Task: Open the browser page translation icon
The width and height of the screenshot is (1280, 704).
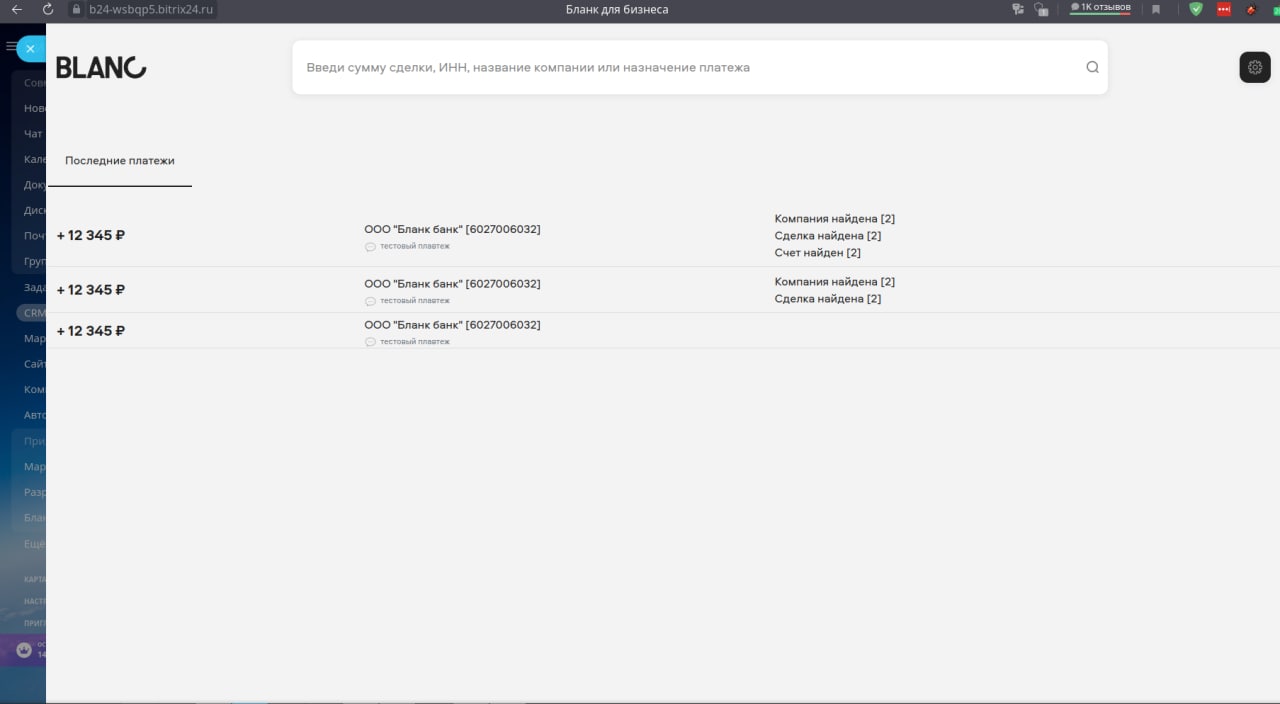Action: 1018,9
